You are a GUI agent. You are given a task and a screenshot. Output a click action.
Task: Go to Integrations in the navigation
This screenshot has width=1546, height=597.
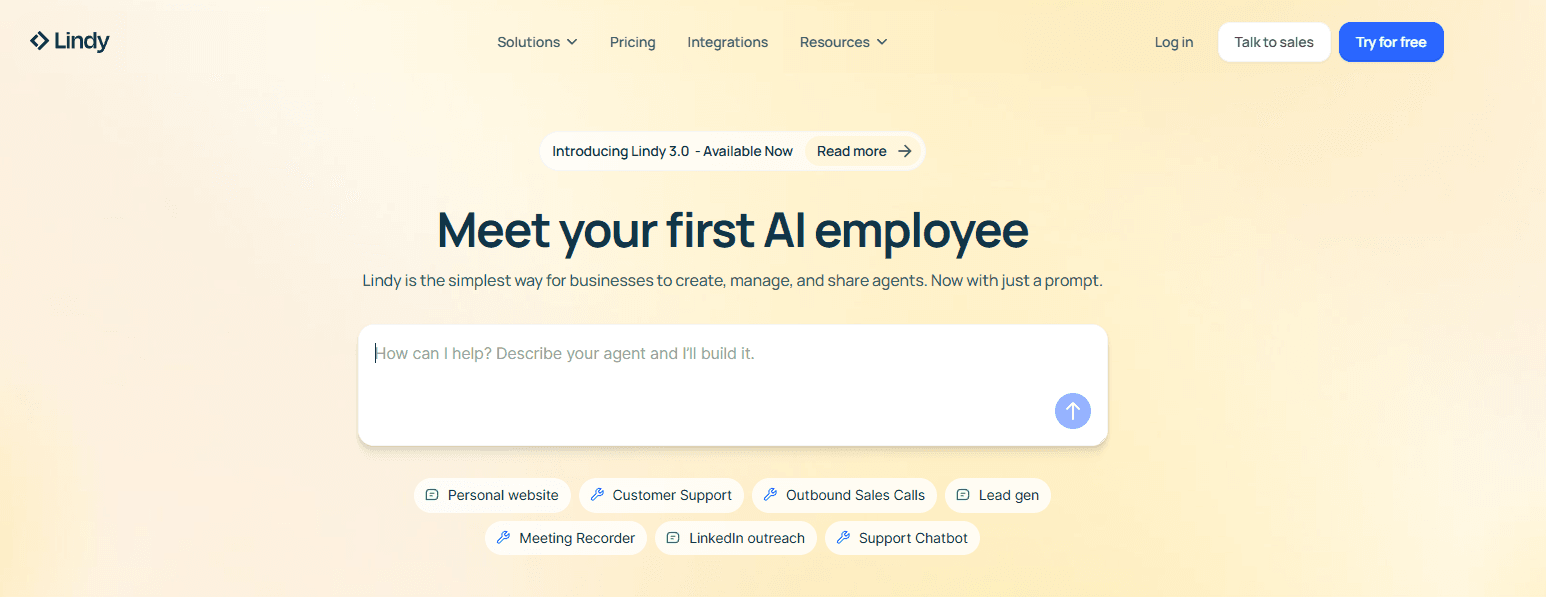pyautogui.click(x=728, y=42)
